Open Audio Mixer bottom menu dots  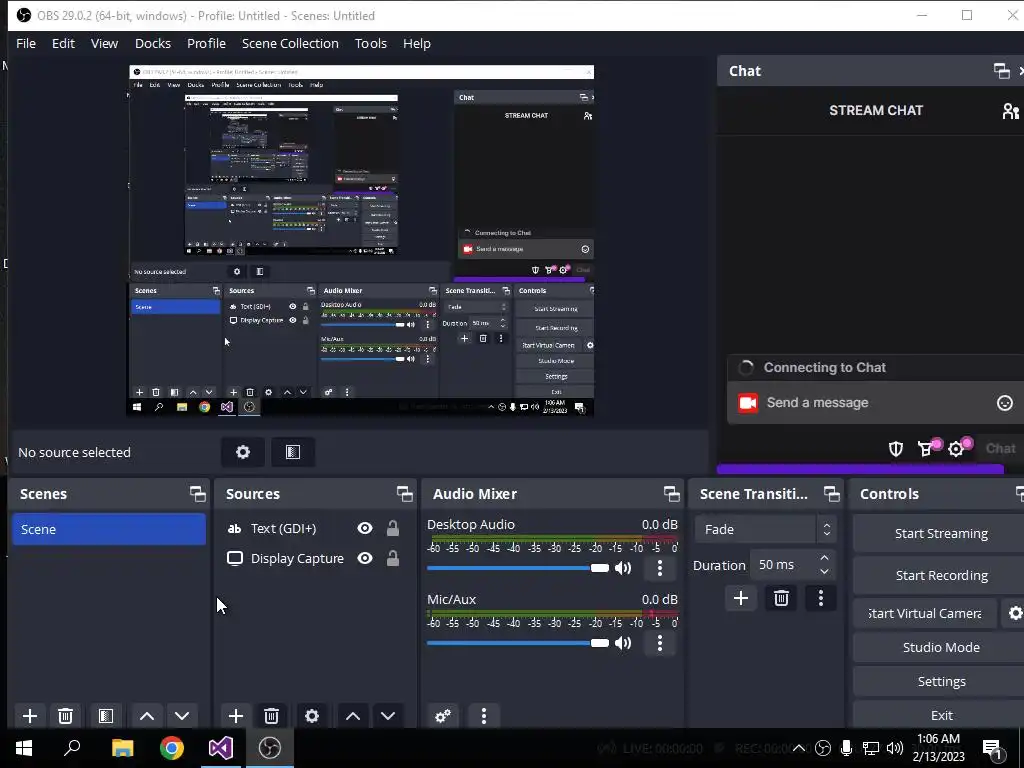coord(484,716)
